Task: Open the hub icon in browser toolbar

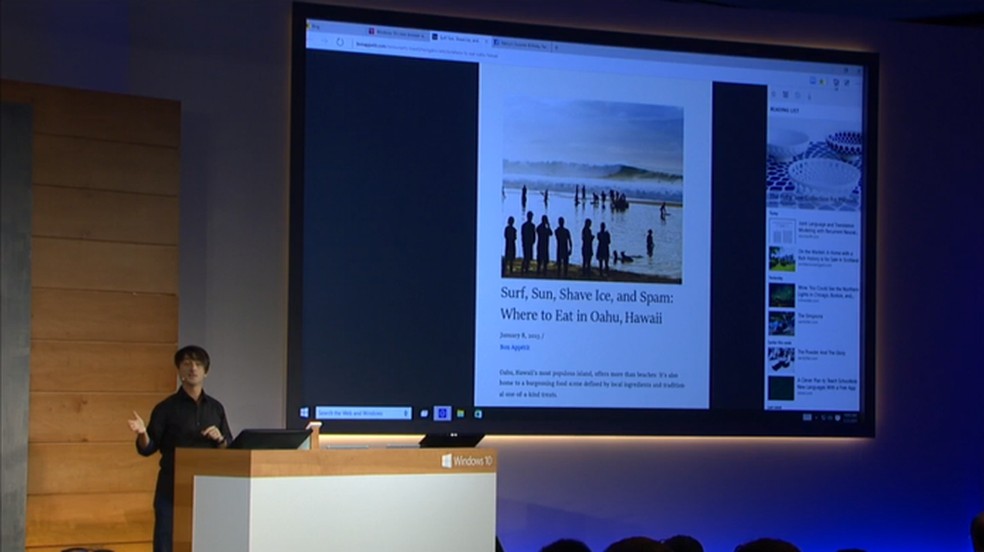Action: point(836,83)
